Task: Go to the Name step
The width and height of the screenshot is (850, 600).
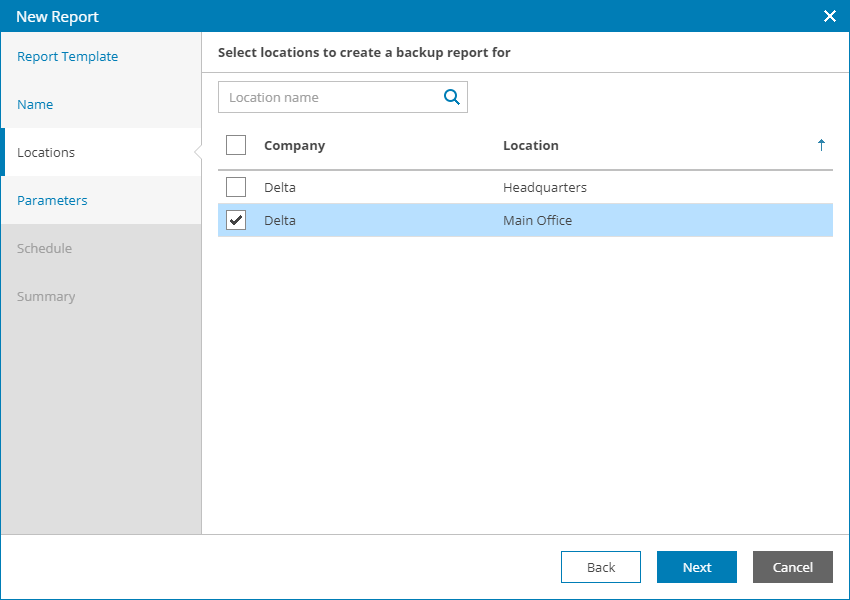Action: 35,105
